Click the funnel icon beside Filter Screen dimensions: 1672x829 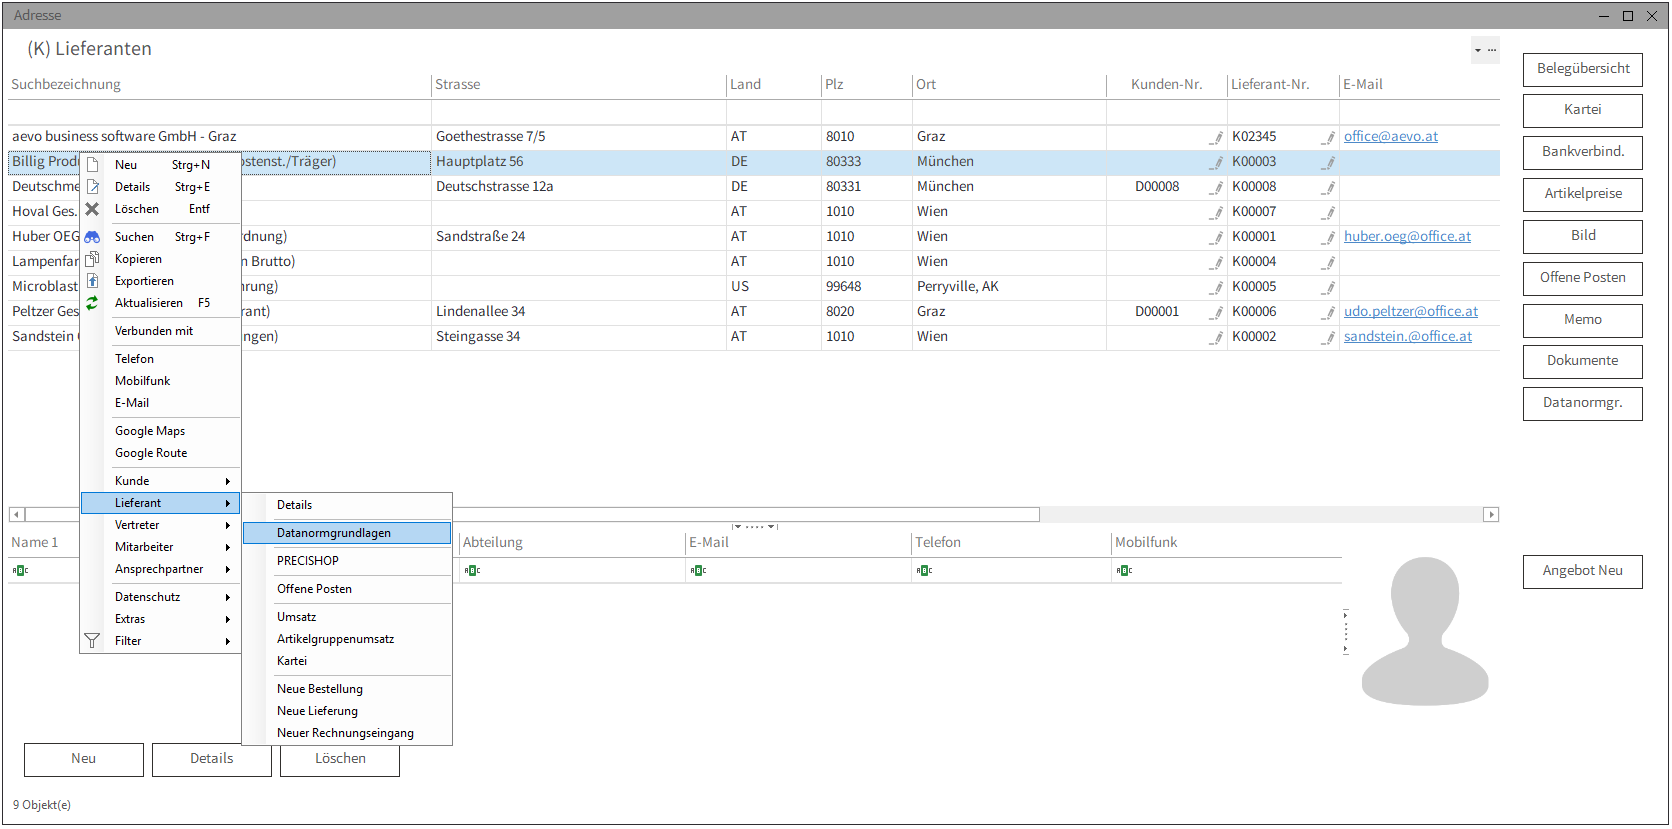[92, 641]
